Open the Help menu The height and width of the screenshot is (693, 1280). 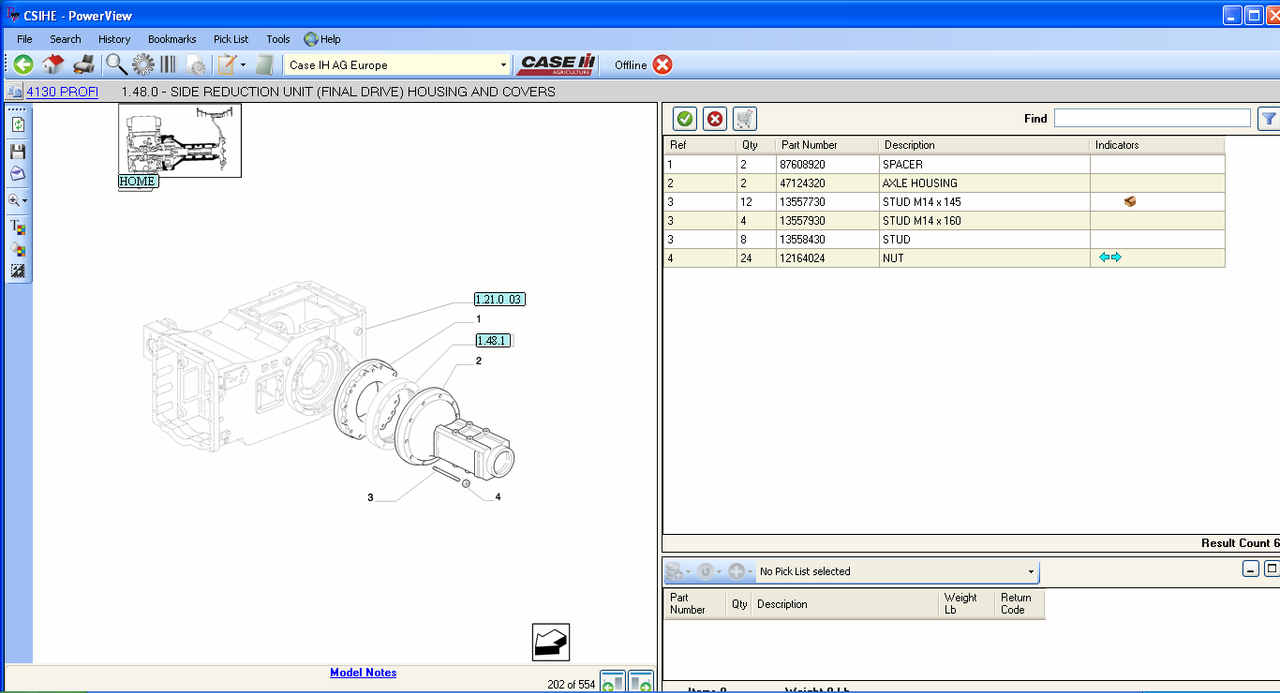coord(322,39)
